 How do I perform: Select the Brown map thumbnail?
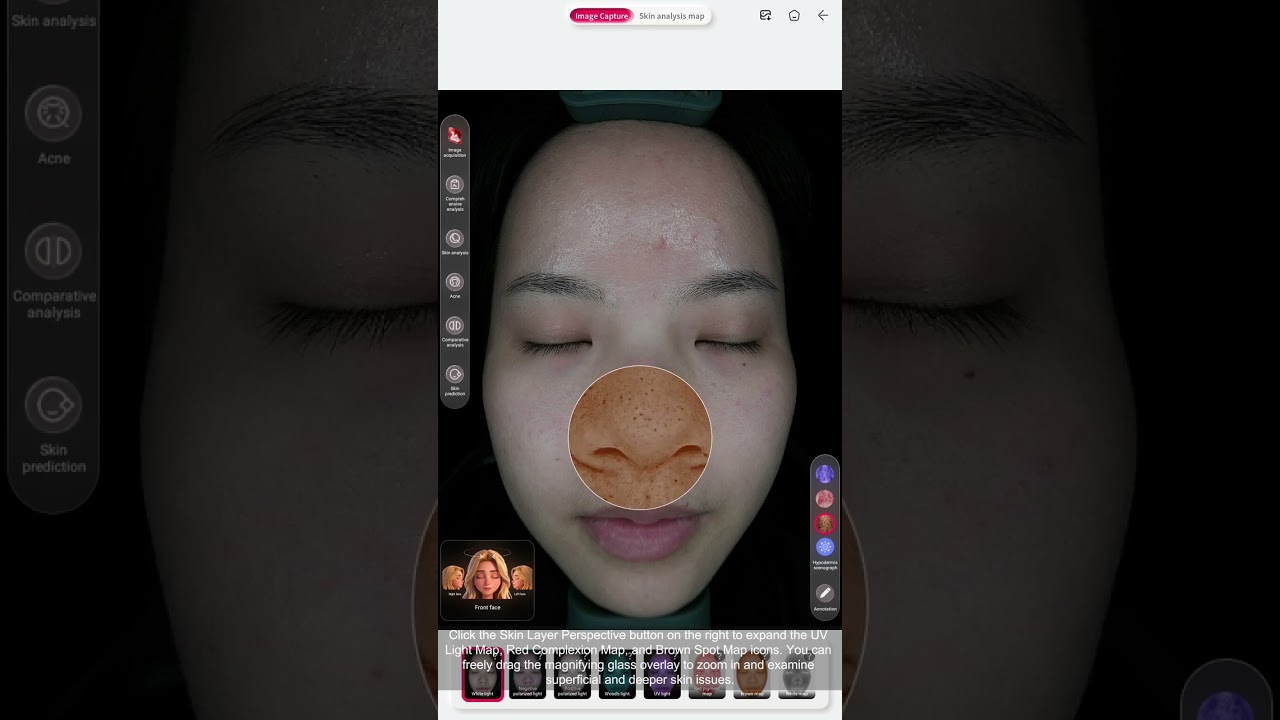(x=752, y=677)
